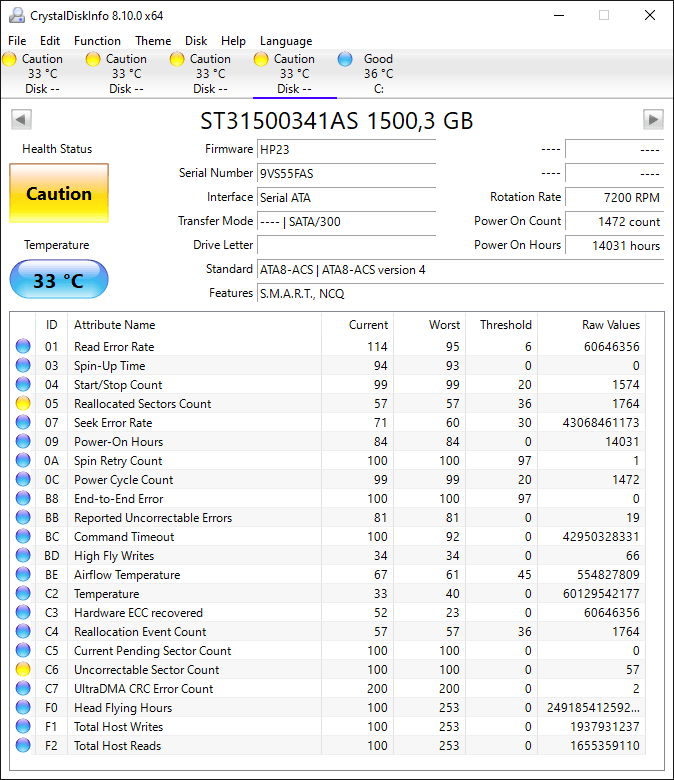The height and width of the screenshot is (780, 674).
Task: Click status orb for Head Flying Hours
Action: [23, 707]
